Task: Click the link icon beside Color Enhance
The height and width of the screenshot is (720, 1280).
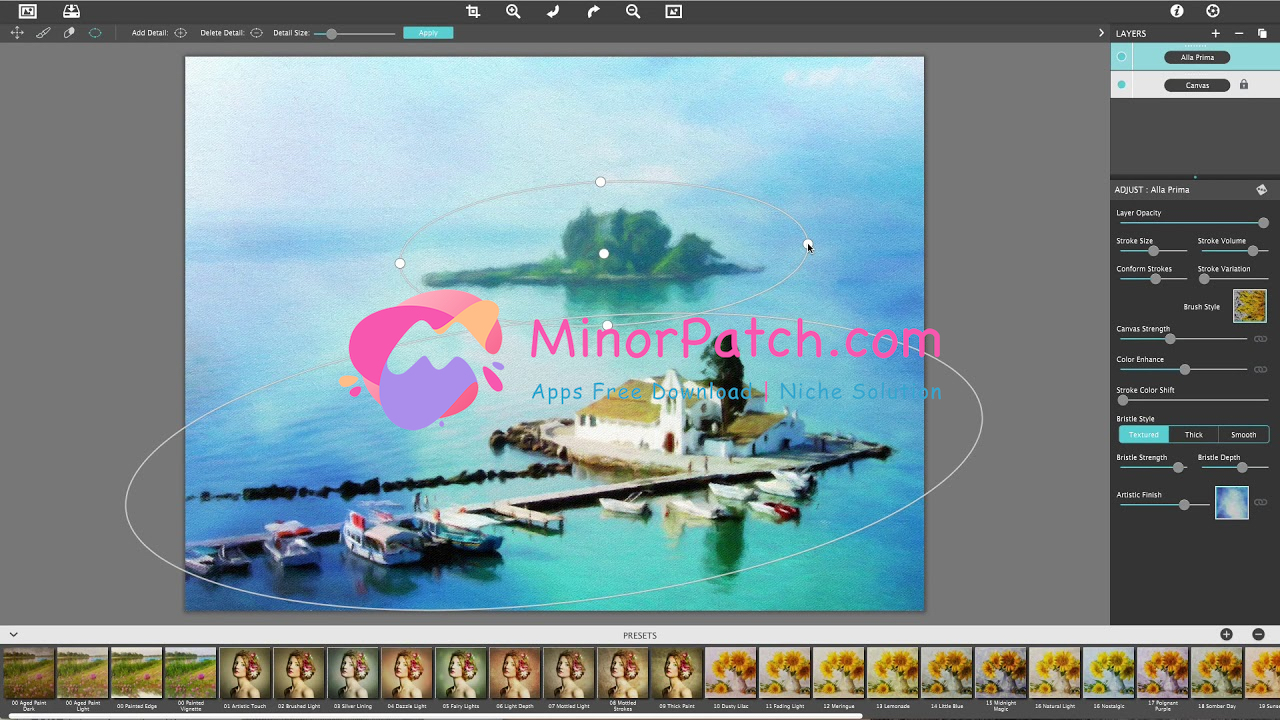Action: click(x=1261, y=370)
